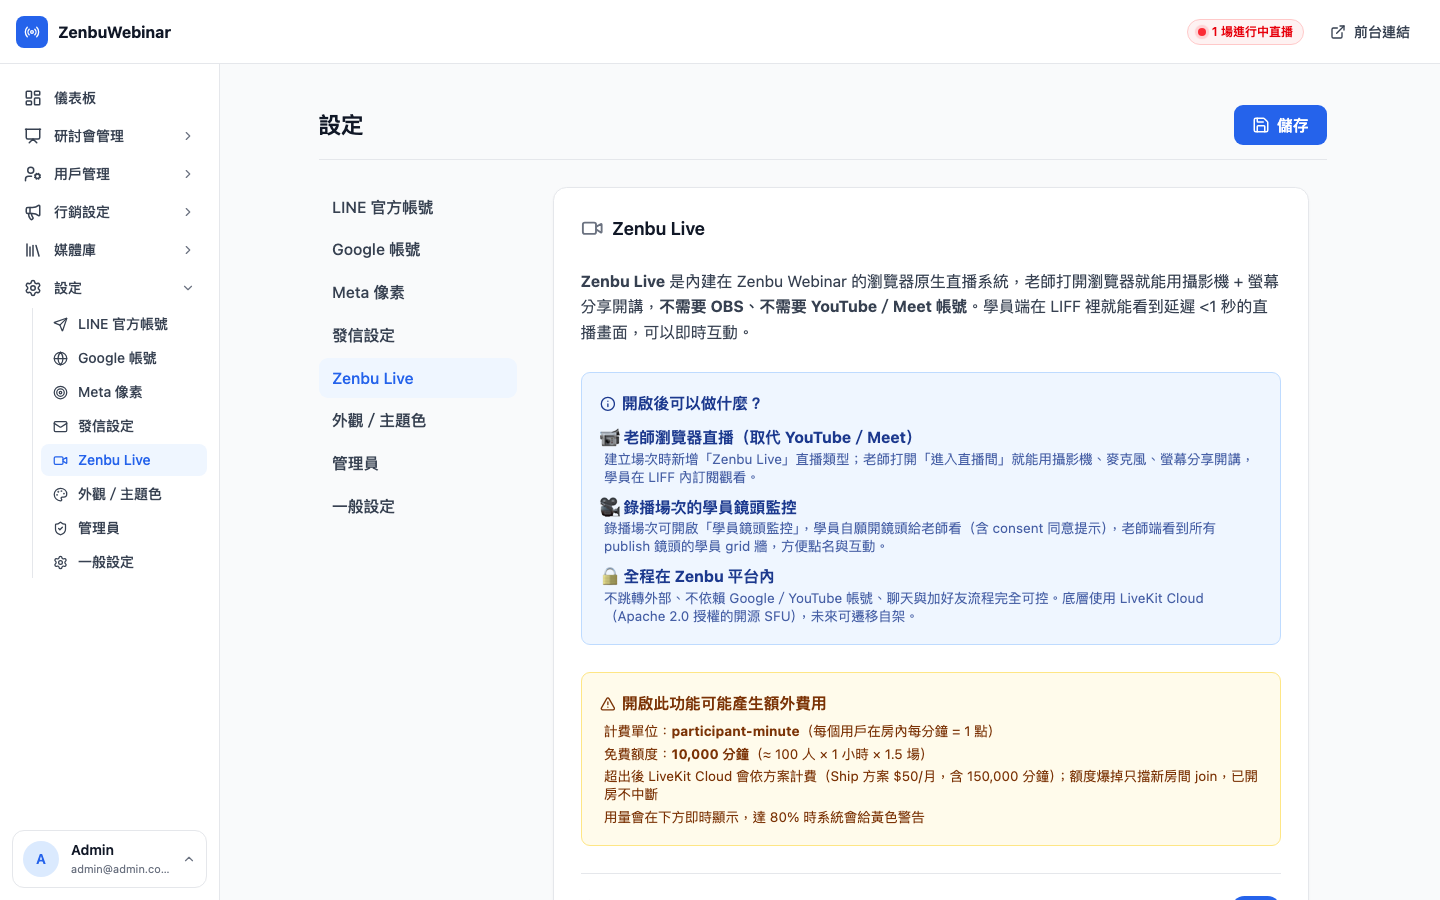The image size is (1440, 900).
Task: Click the 1 場進行中直播 live badge
Action: 1245,32
